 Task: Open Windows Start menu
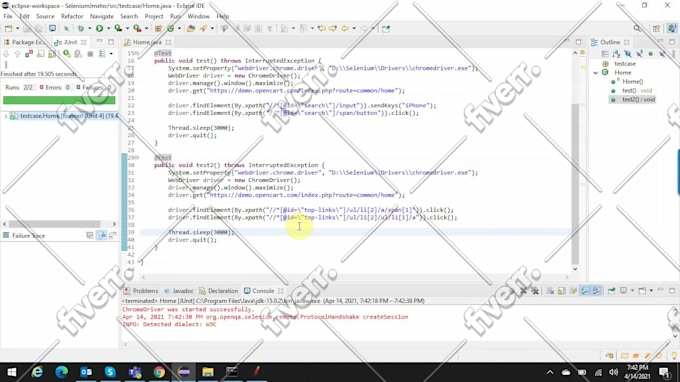click(x=12, y=372)
